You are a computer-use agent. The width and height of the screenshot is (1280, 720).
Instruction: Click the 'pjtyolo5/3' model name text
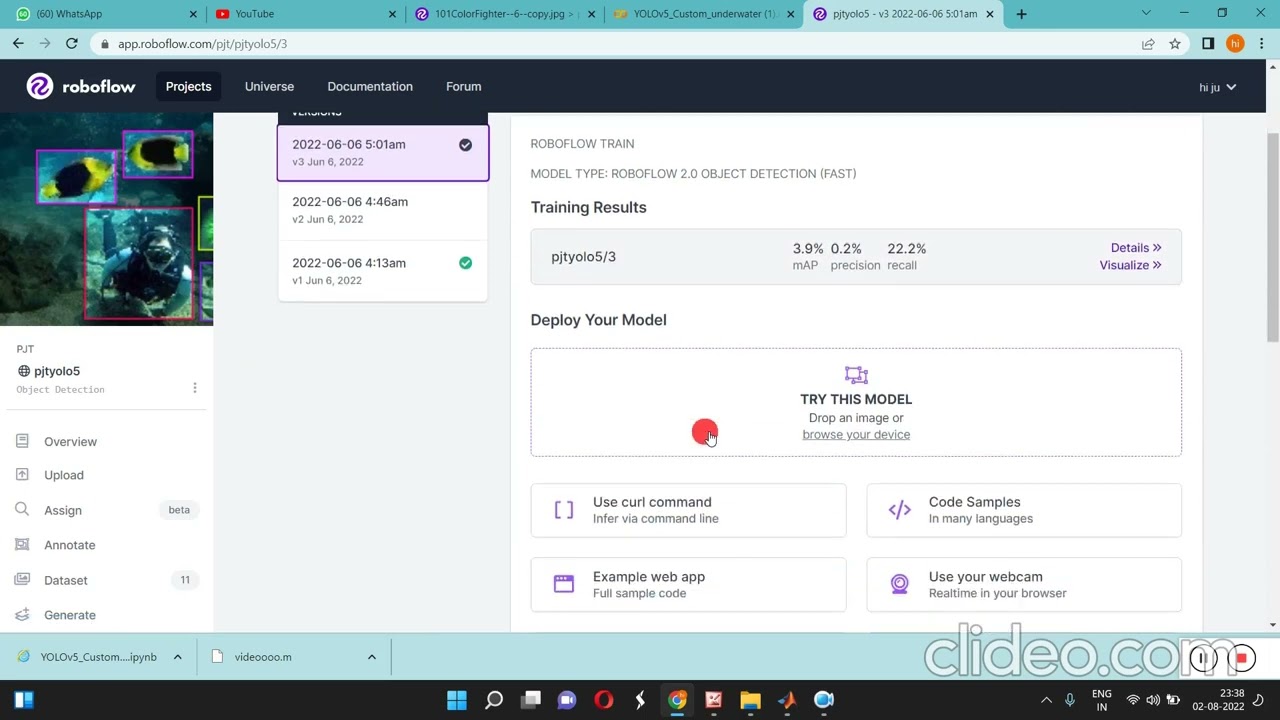click(583, 257)
